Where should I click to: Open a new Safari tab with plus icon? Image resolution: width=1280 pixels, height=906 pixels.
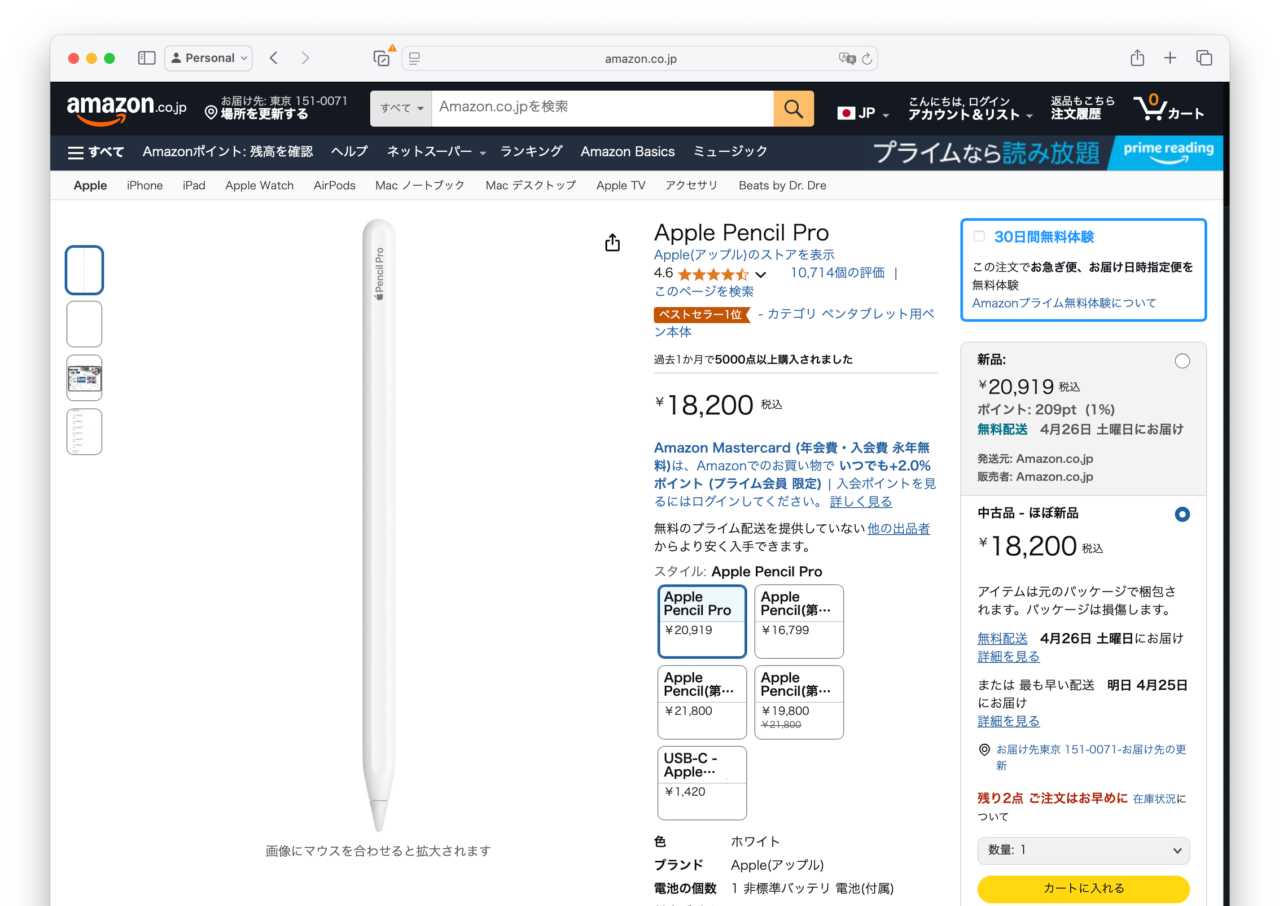coord(1170,58)
